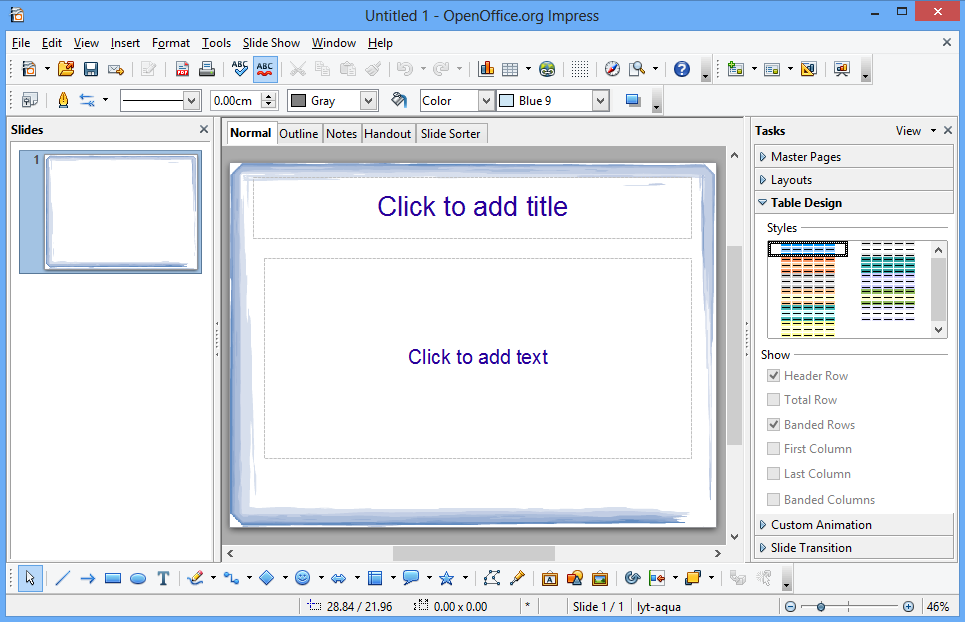Toggle the Header Row checkbox
Image resolution: width=965 pixels, height=622 pixels.
coord(774,376)
